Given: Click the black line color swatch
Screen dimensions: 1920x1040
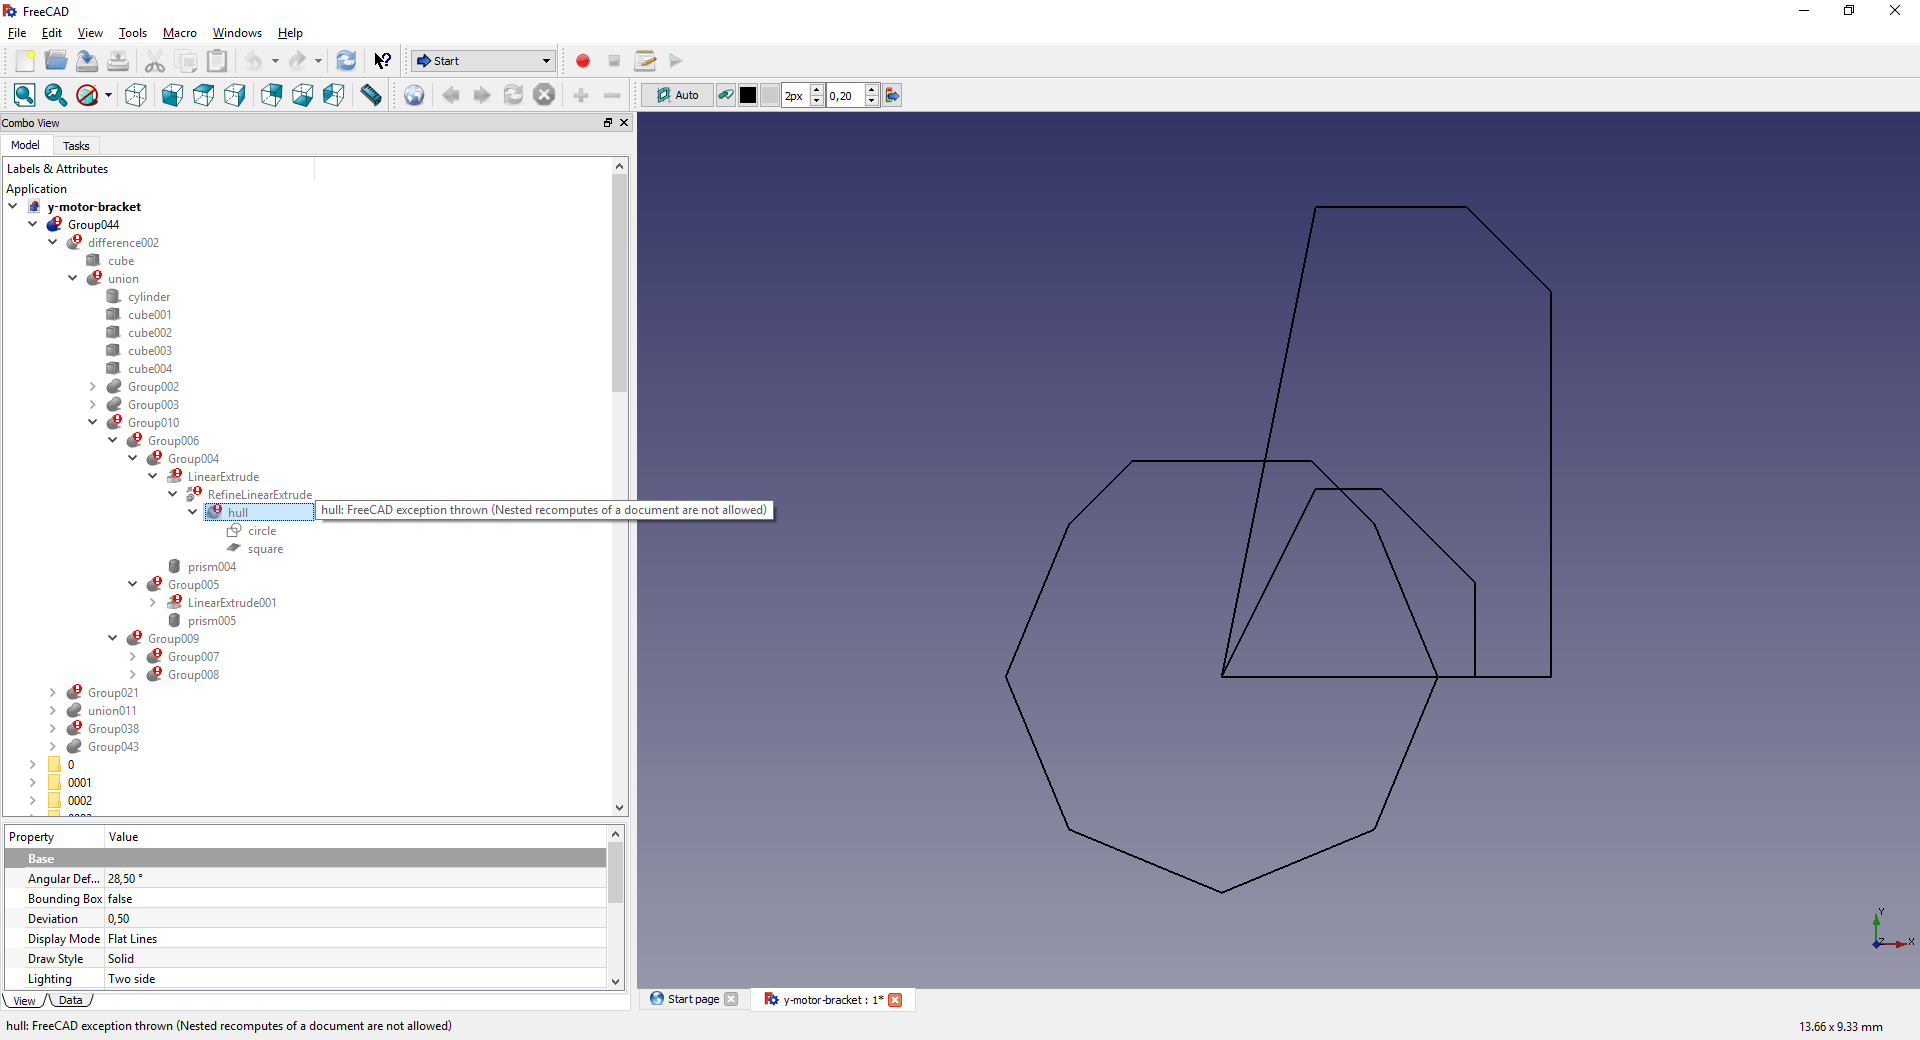Looking at the screenshot, I should coord(748,95).
